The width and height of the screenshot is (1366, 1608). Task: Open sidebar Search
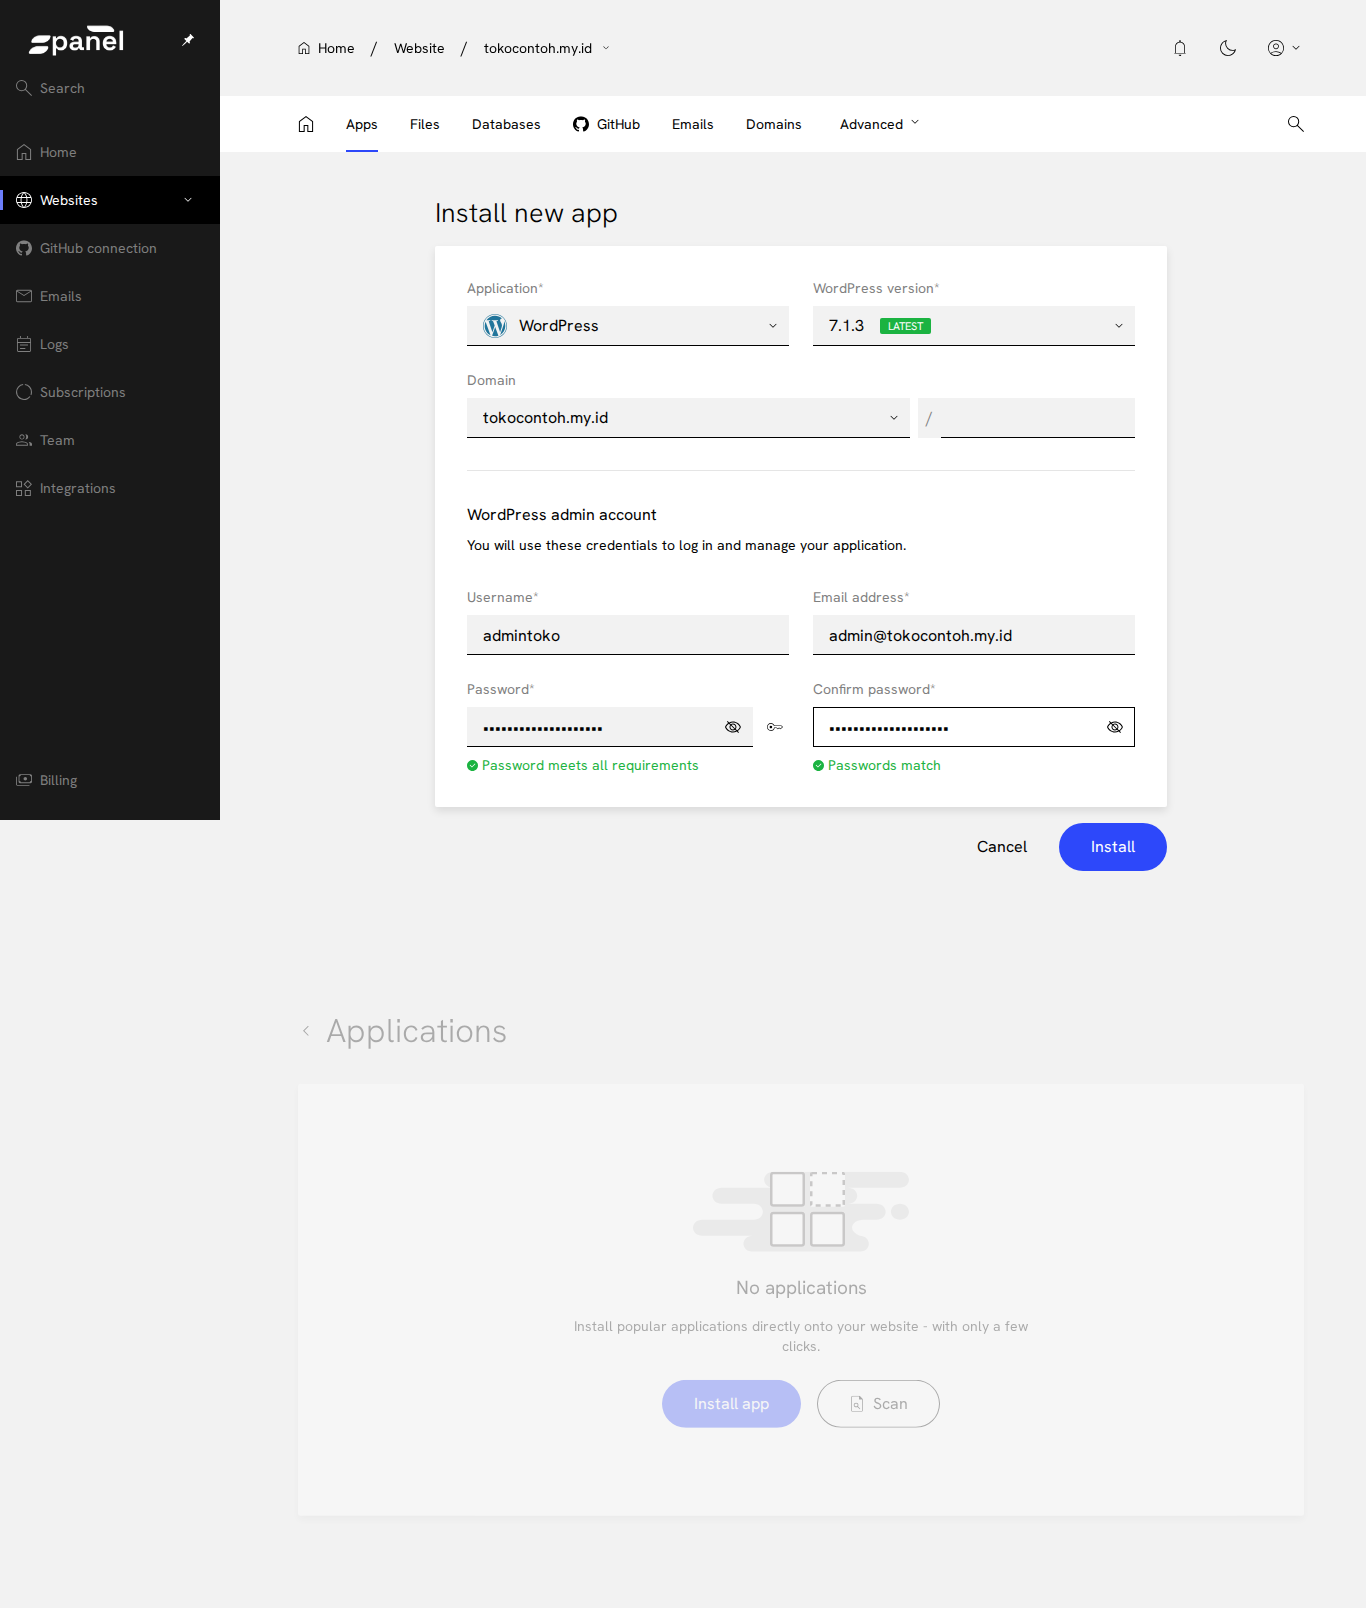[x=110, y=88]
